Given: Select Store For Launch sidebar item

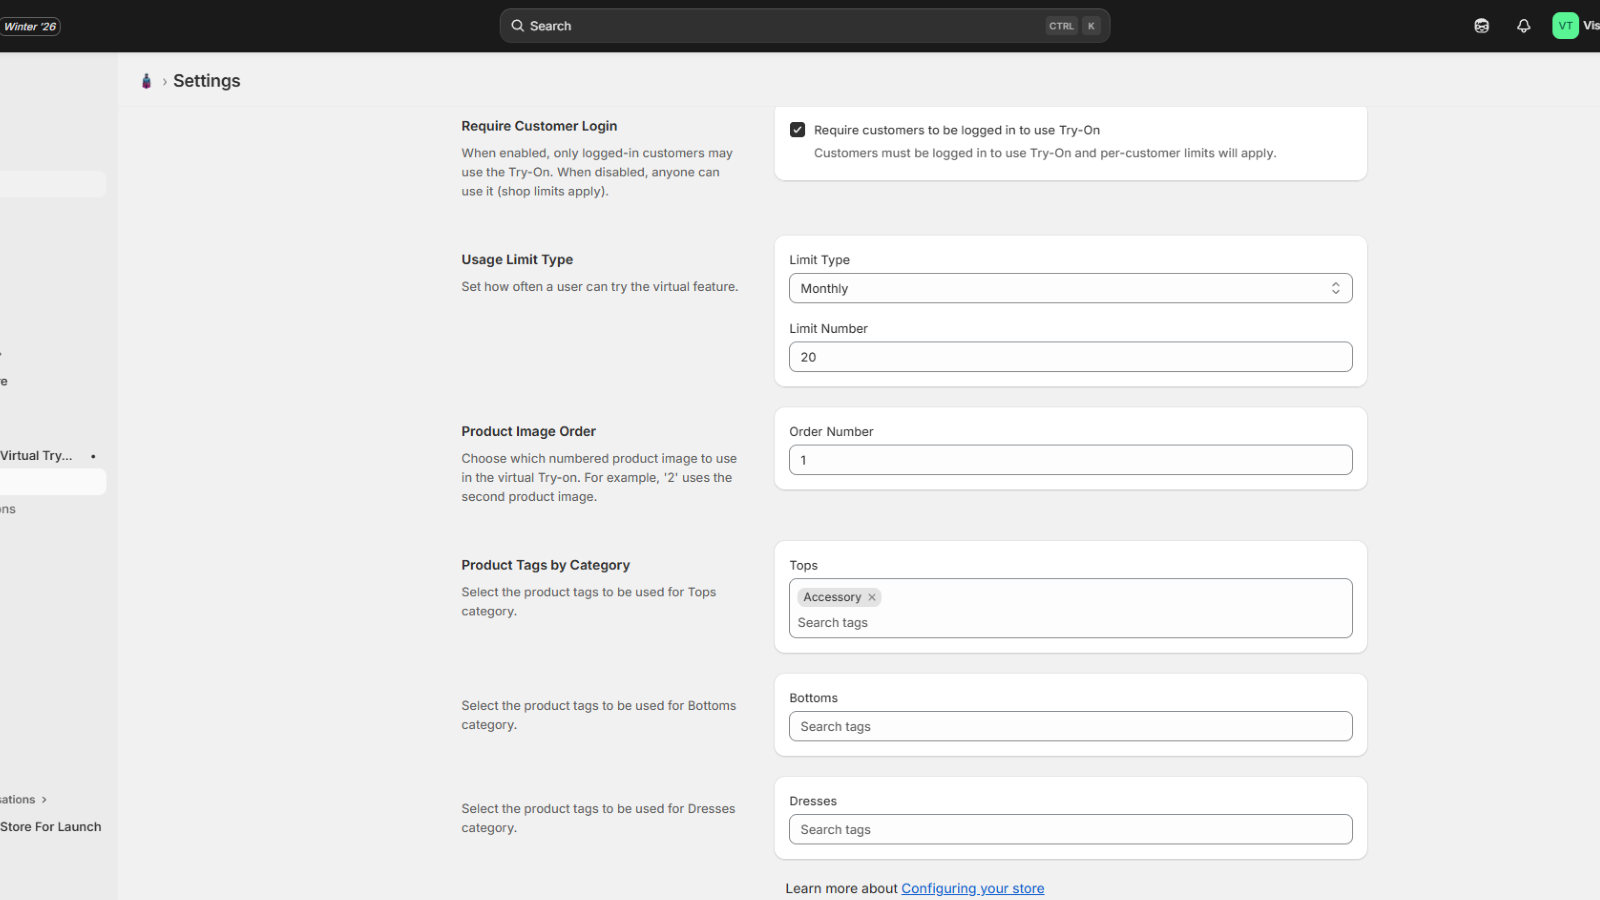Looking at the screenshot, I should (x=51, y=827).
